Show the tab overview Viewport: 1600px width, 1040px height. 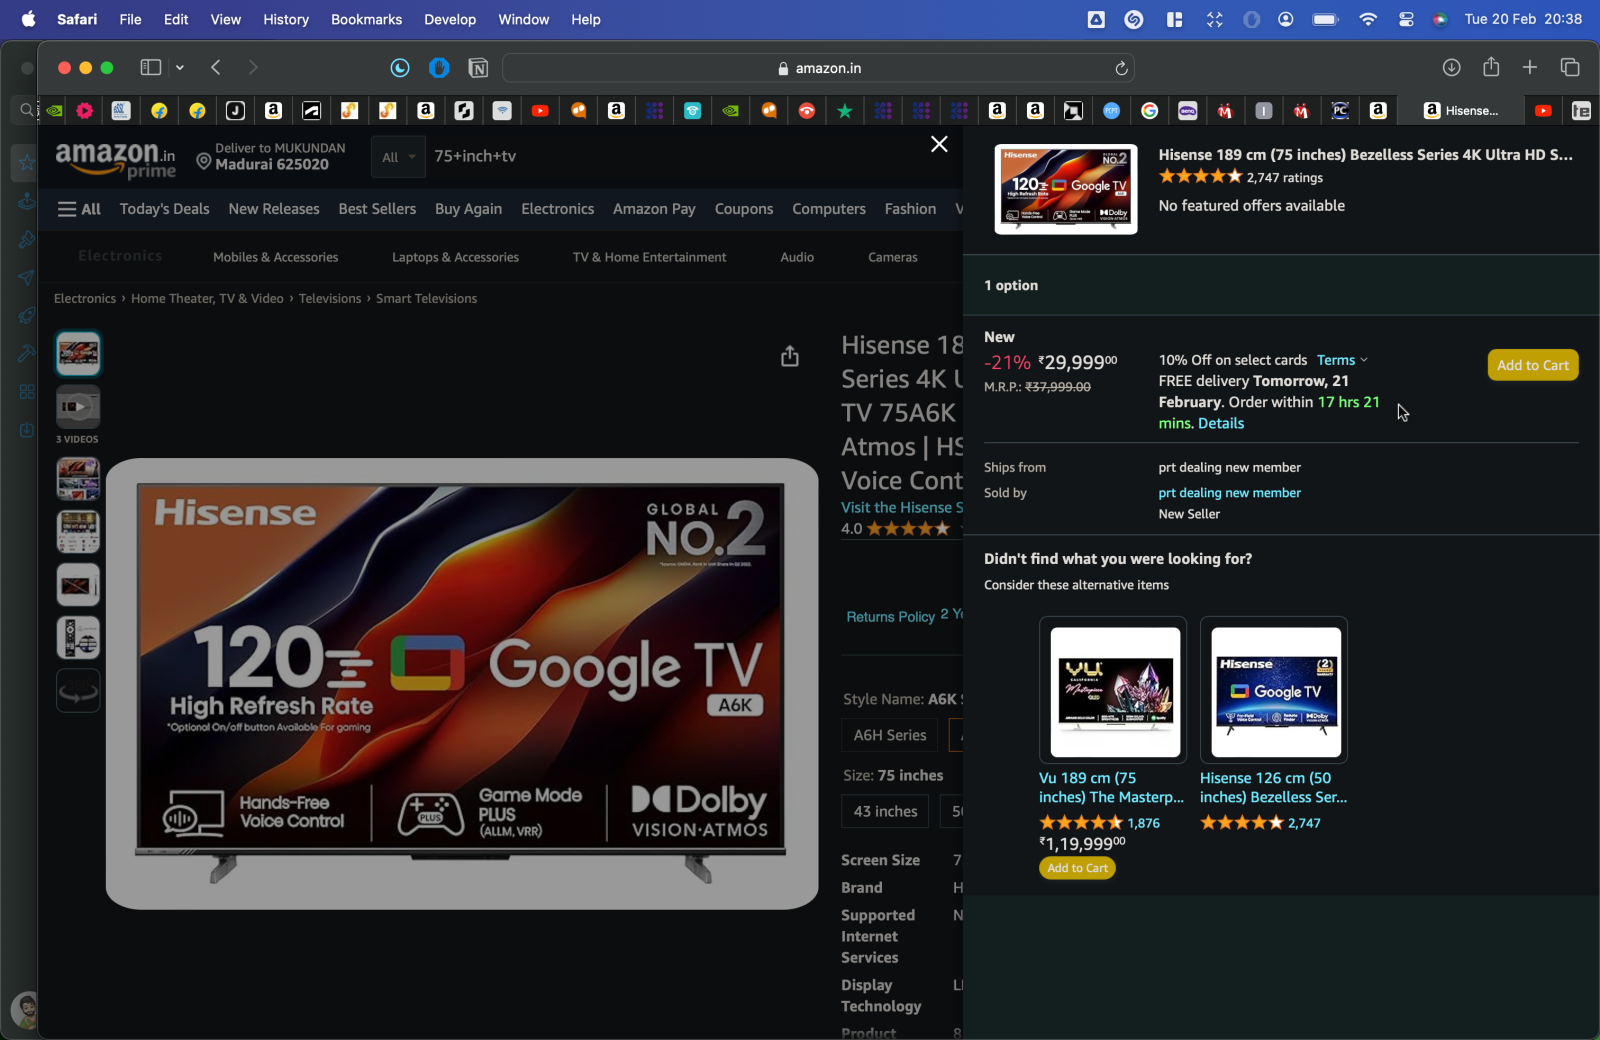(1570, 67)
